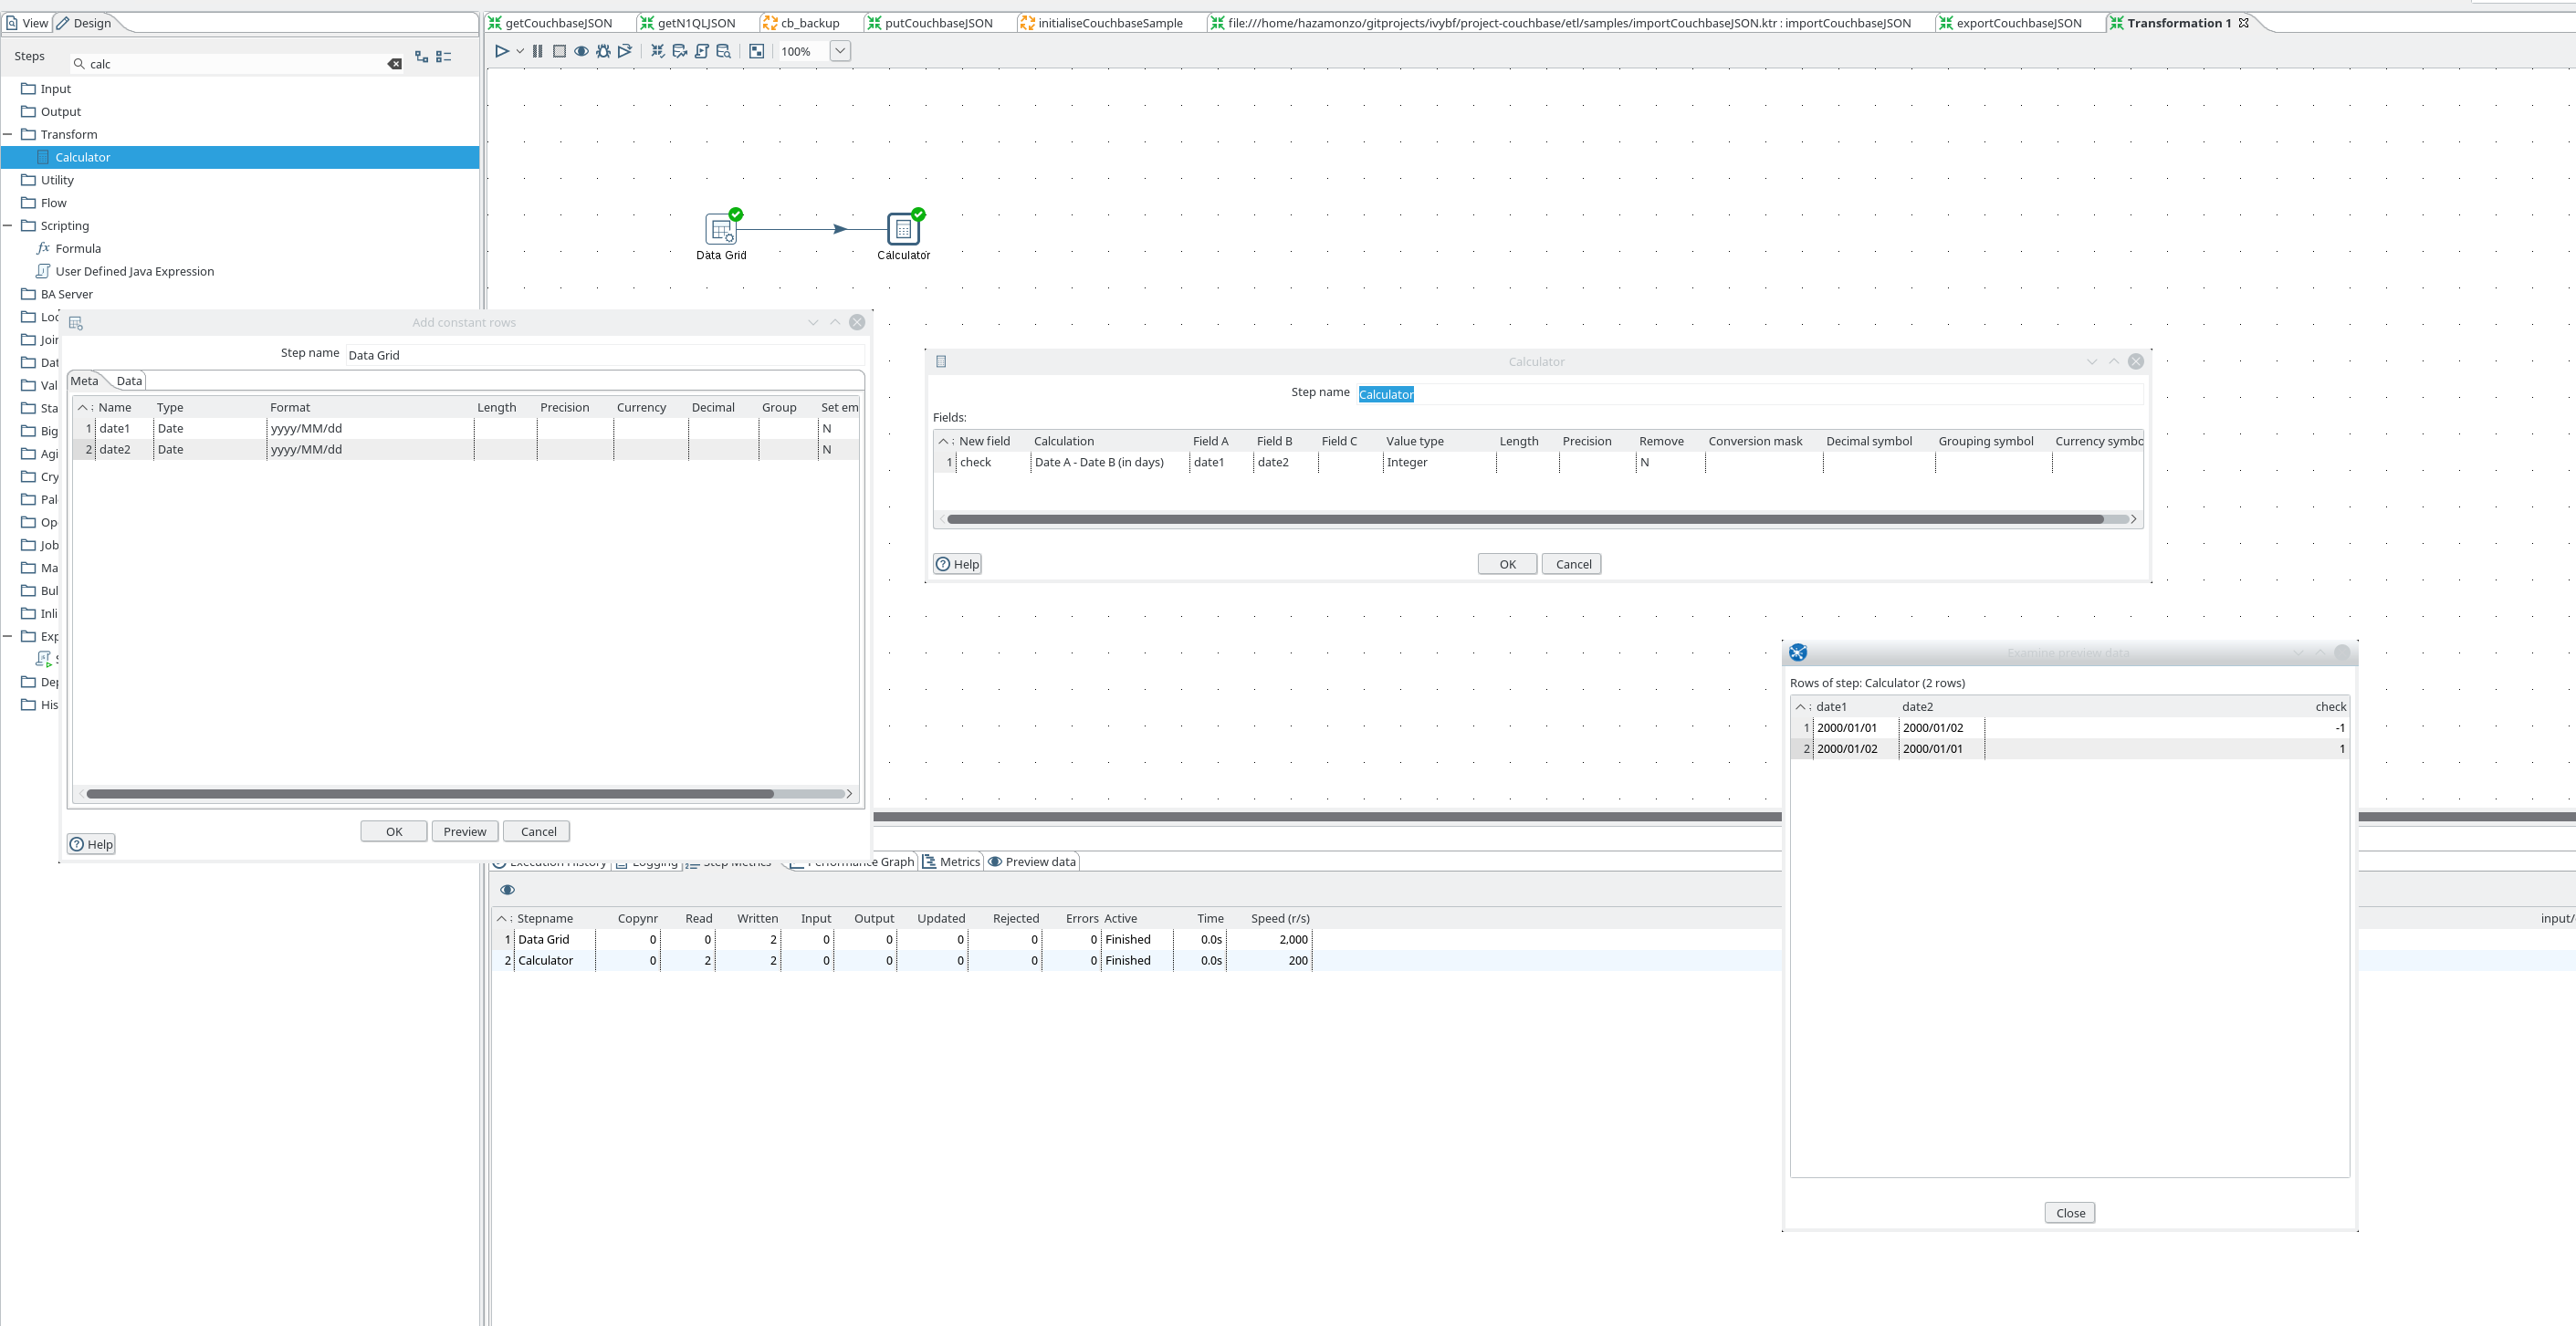Open Help in the Data Grid dialog

tap(91, 845)
